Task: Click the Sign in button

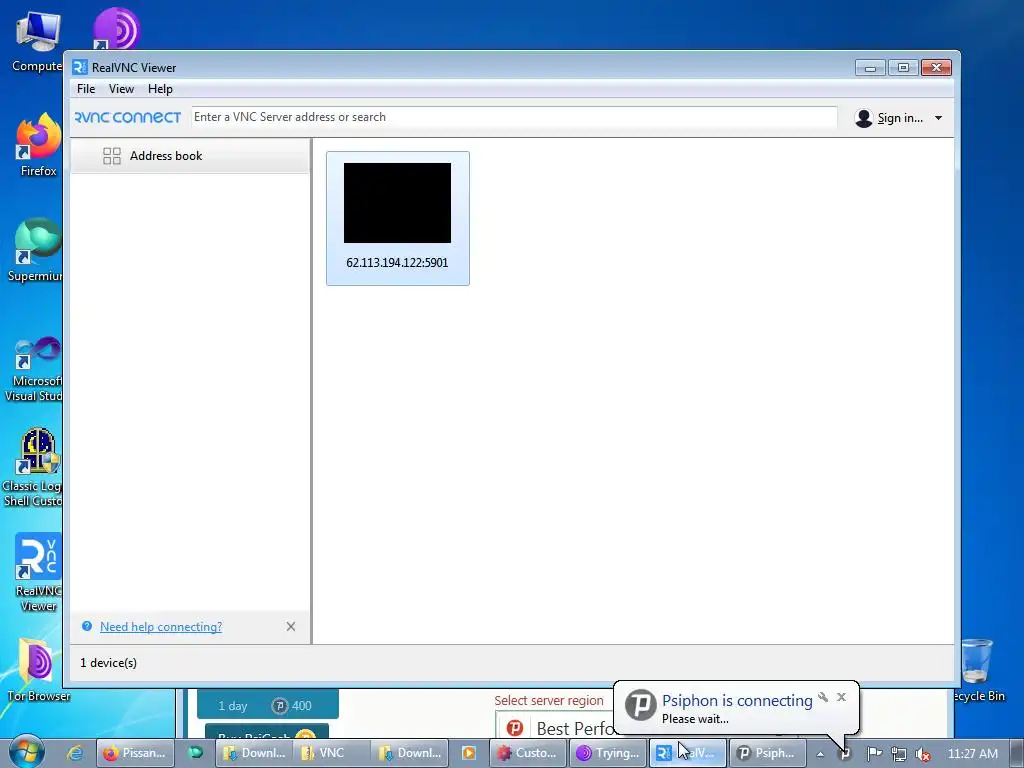Action: 899,118
